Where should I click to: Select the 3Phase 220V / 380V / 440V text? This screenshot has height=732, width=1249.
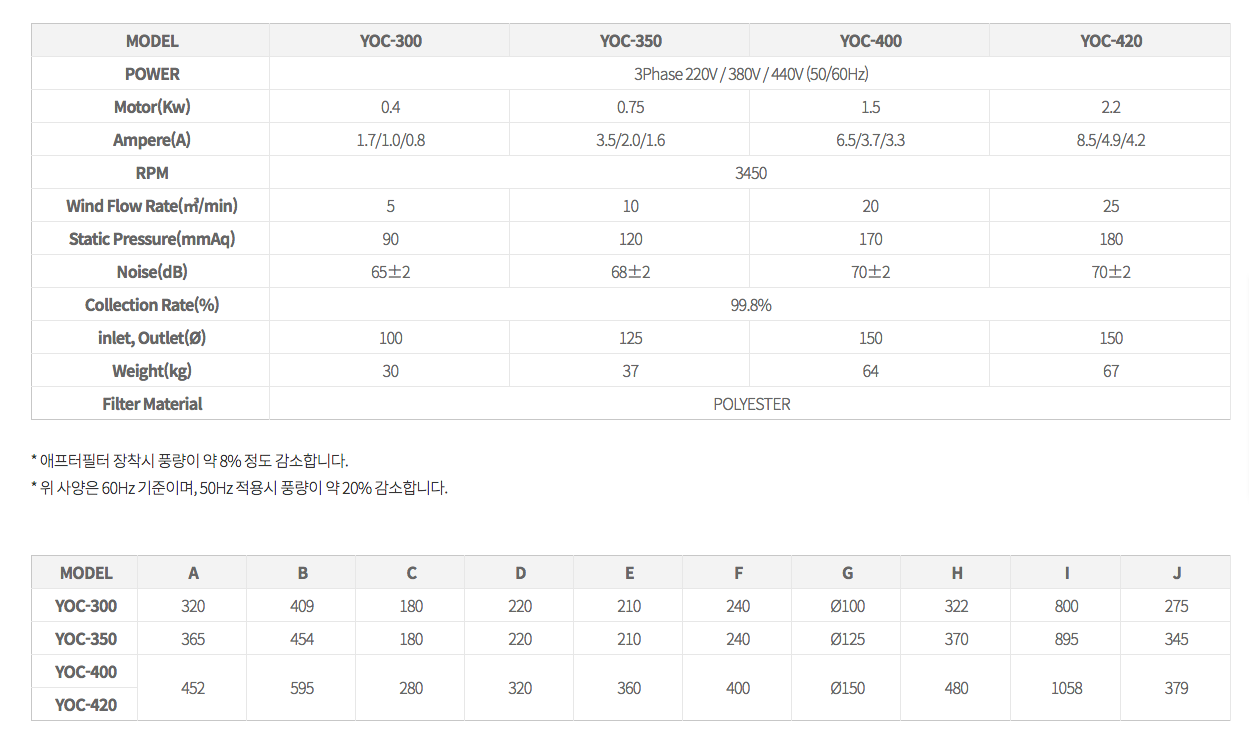[750, 74]
